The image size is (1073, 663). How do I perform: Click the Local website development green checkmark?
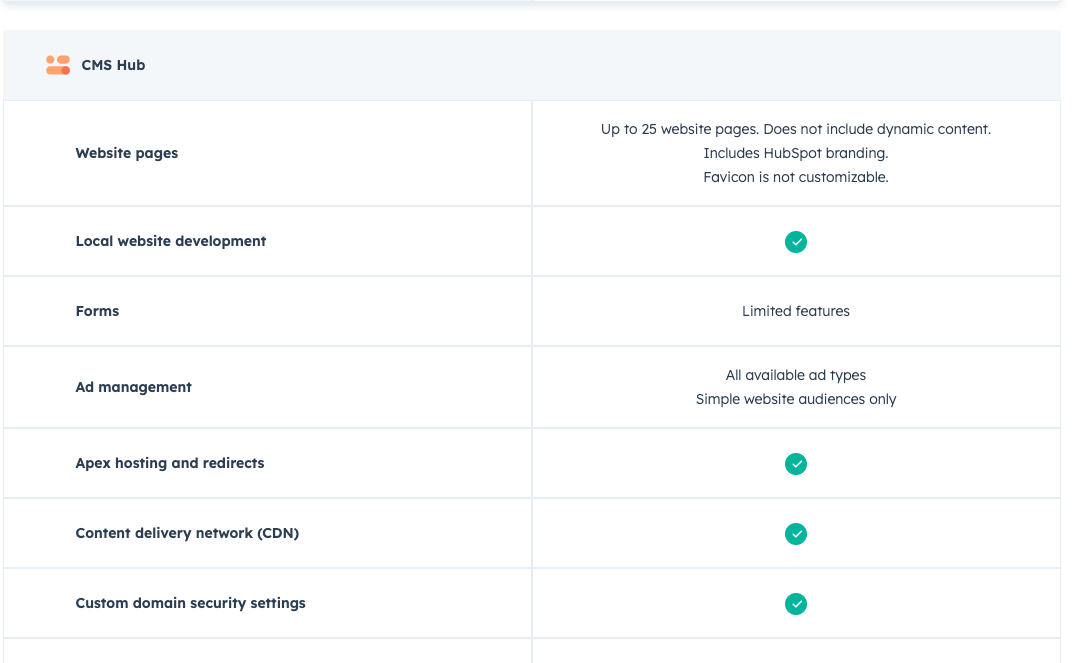[x=795, y=242]
